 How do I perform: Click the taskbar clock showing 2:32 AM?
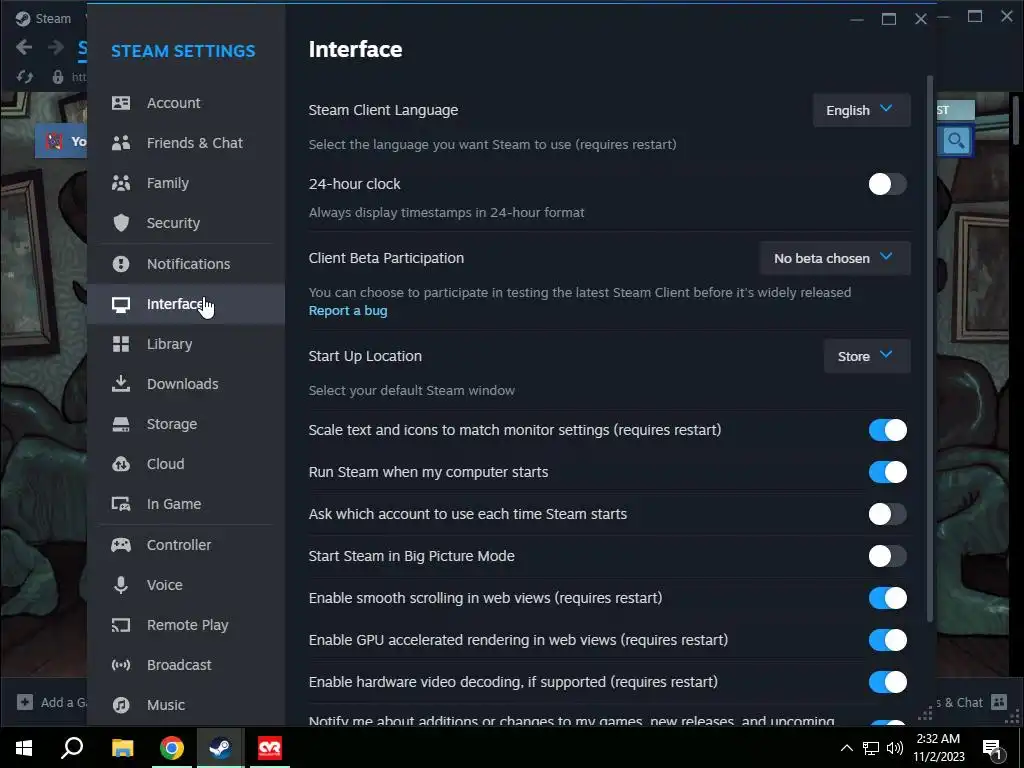coord(938,748)
